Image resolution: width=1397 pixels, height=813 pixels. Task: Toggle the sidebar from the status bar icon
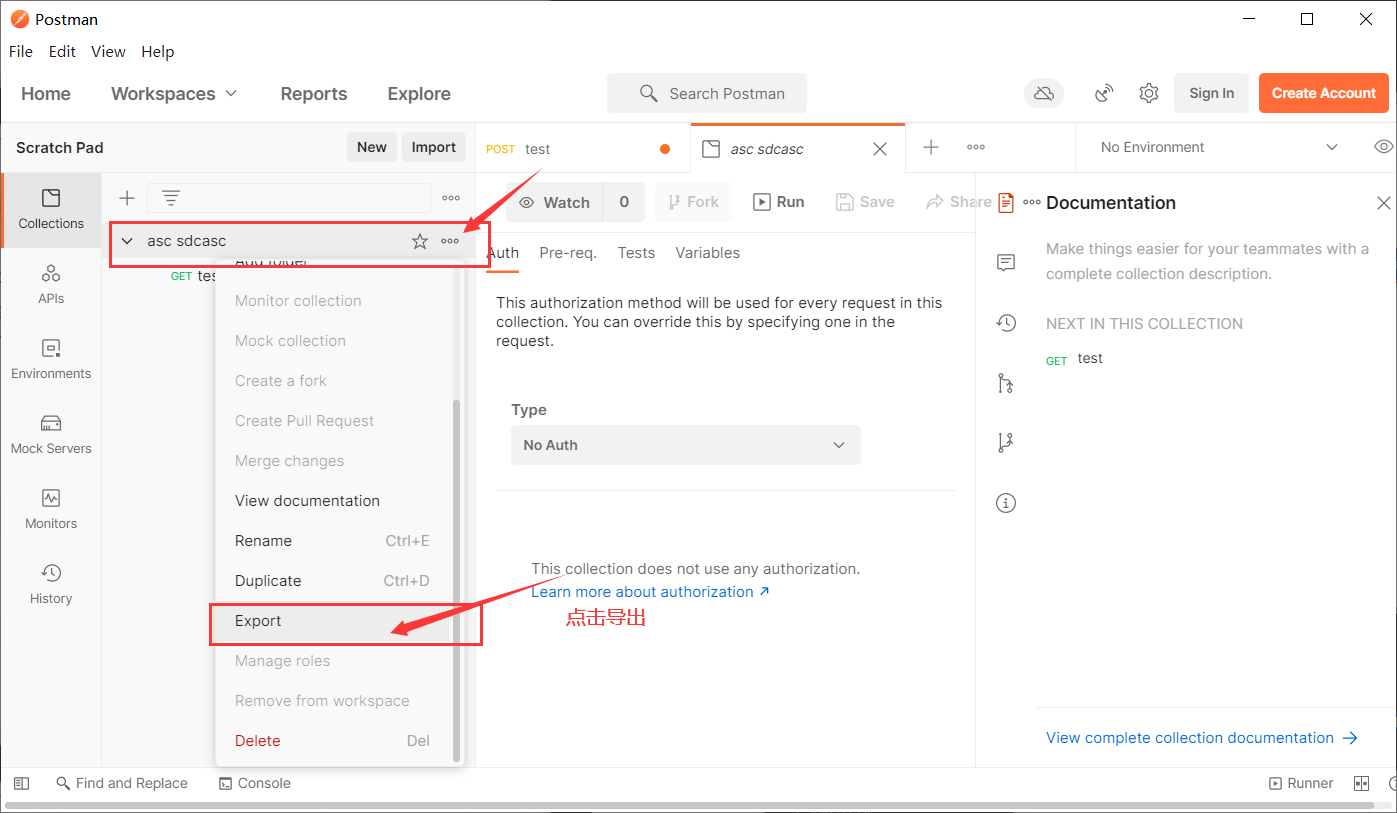[21, 783]
